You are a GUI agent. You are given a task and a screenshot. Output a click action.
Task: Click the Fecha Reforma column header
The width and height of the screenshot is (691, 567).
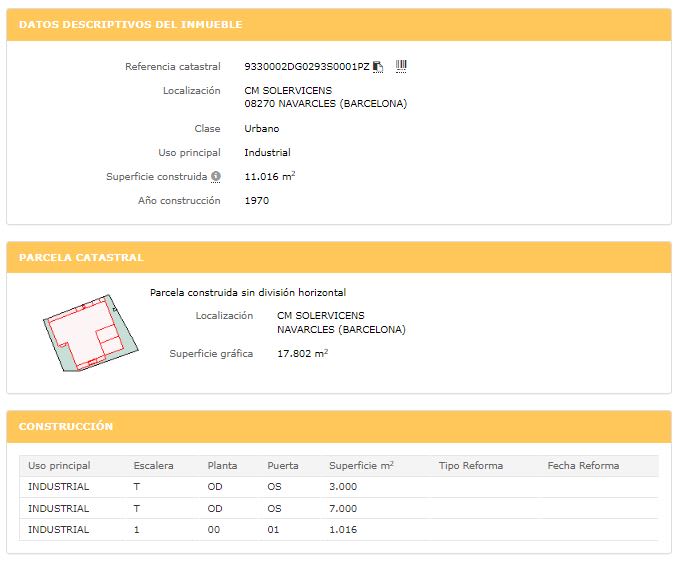tap(583, 465)
